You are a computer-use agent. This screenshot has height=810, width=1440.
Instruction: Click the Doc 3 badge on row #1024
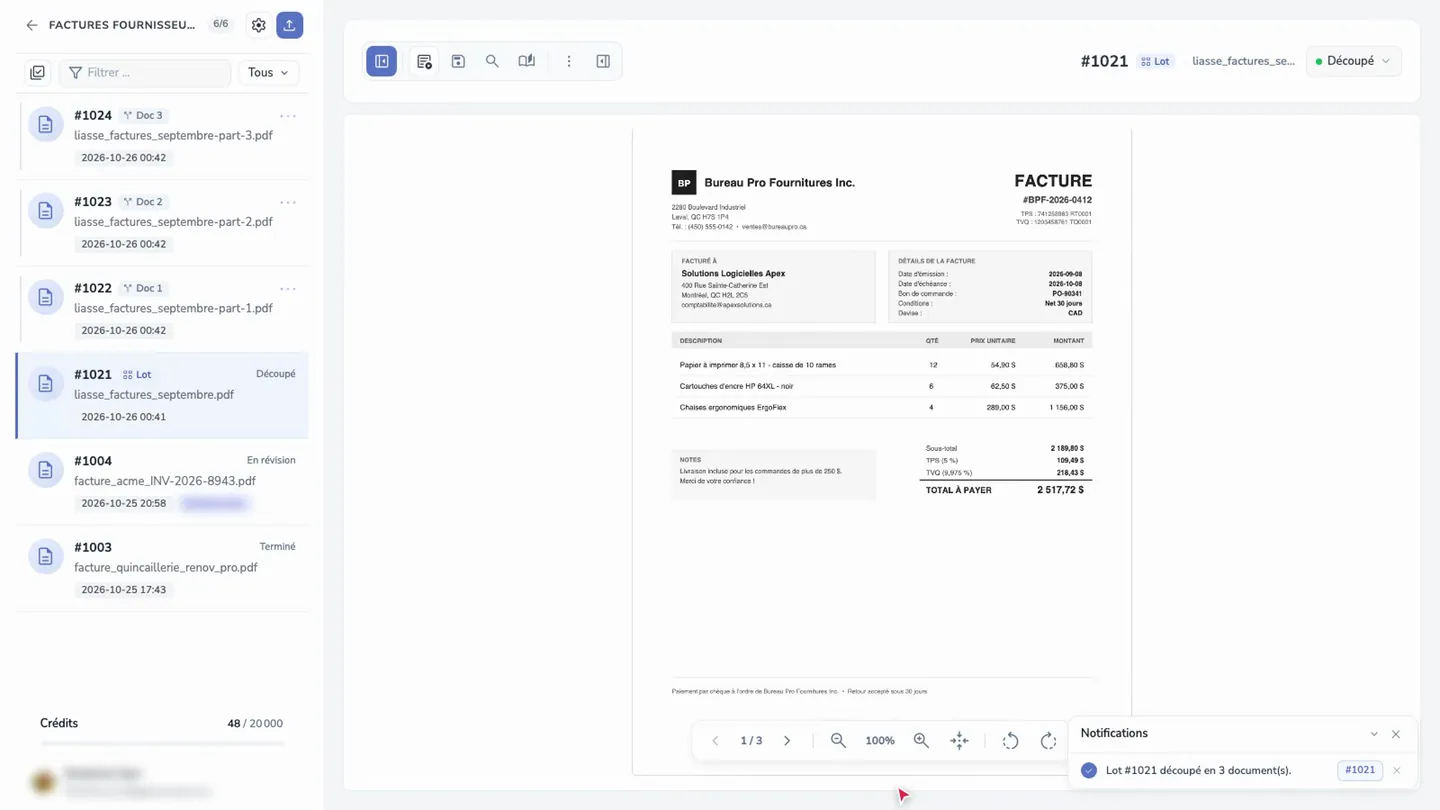coord(143,116)
